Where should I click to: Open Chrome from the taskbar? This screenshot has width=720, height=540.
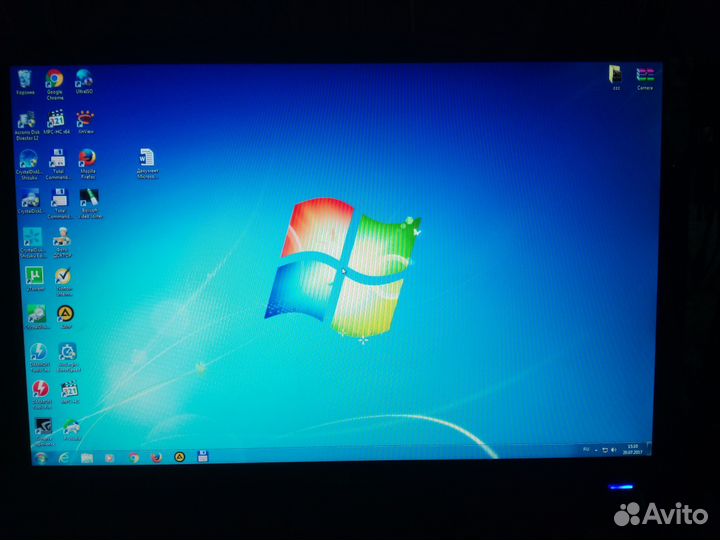[x=133, y=457]
